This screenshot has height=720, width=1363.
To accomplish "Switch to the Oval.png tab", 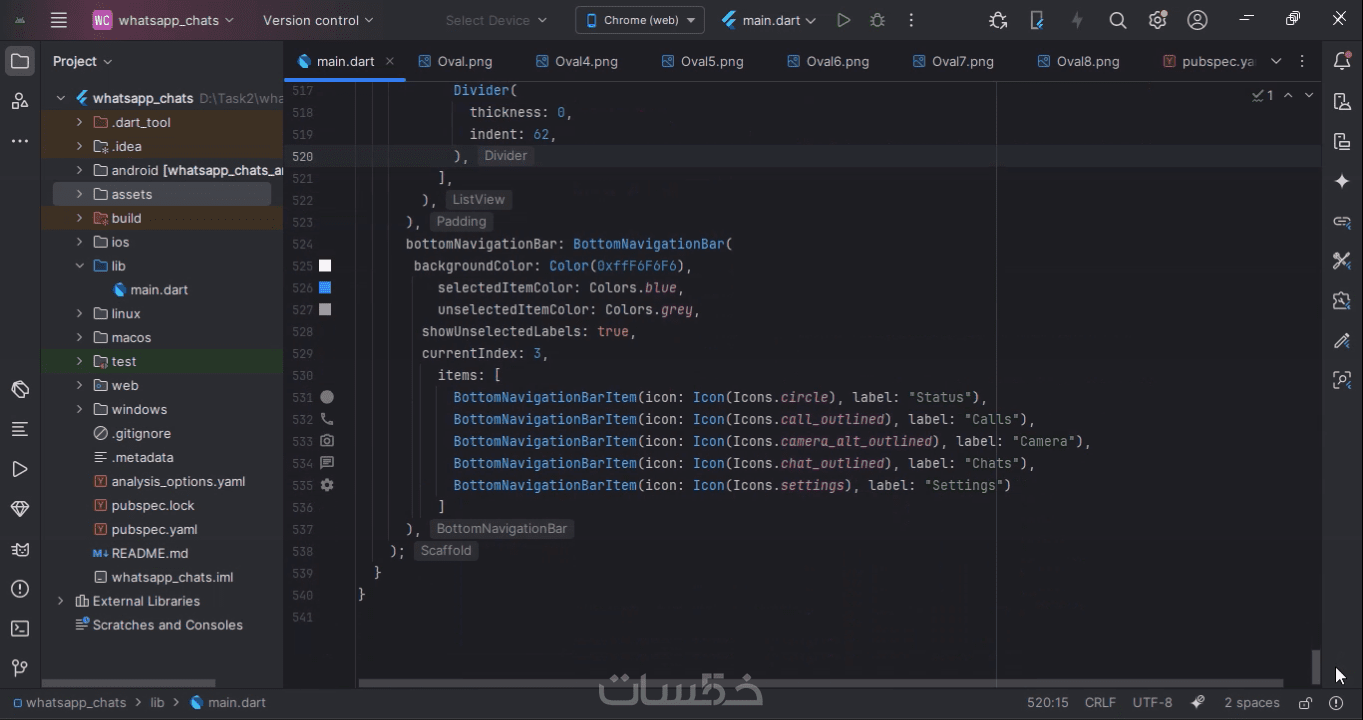I will pyautogui.click(x=455, y=61).
